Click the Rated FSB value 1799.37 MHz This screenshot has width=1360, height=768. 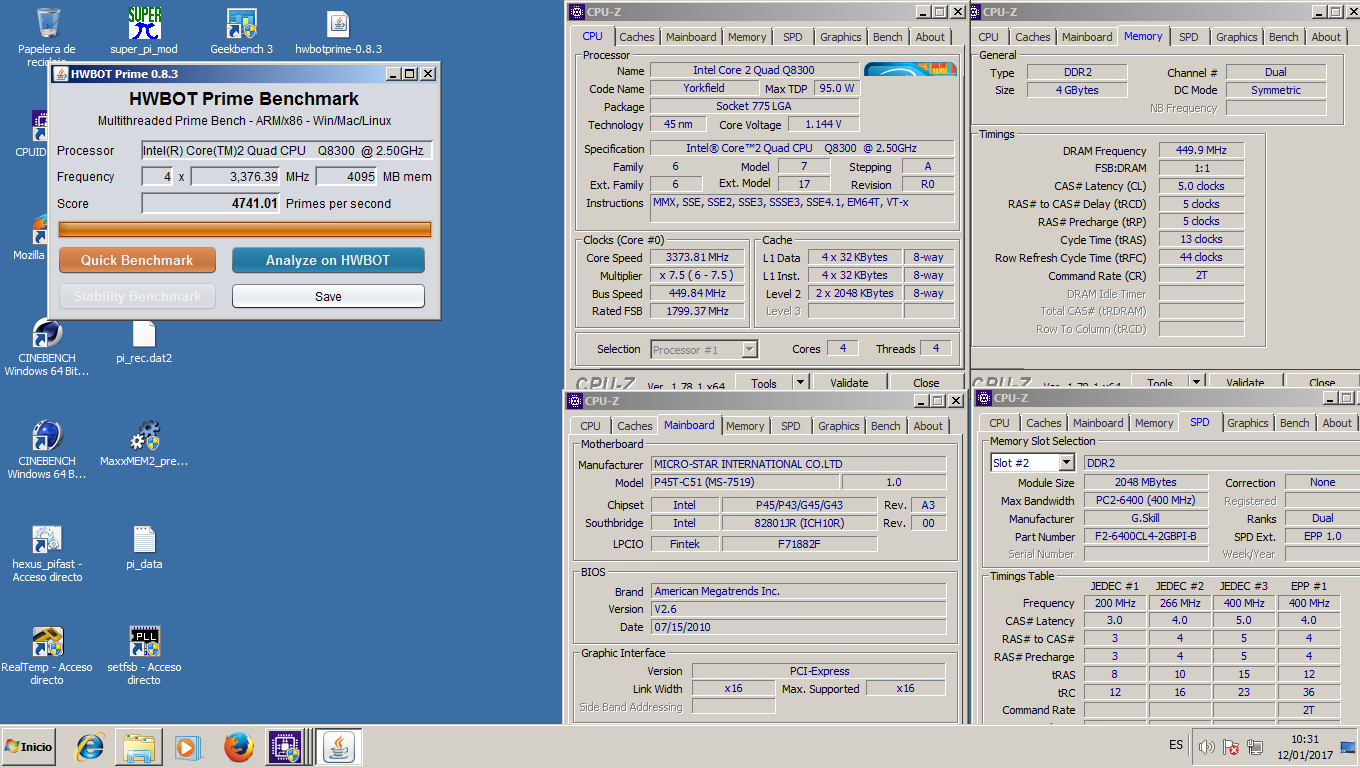click(698, 311)
